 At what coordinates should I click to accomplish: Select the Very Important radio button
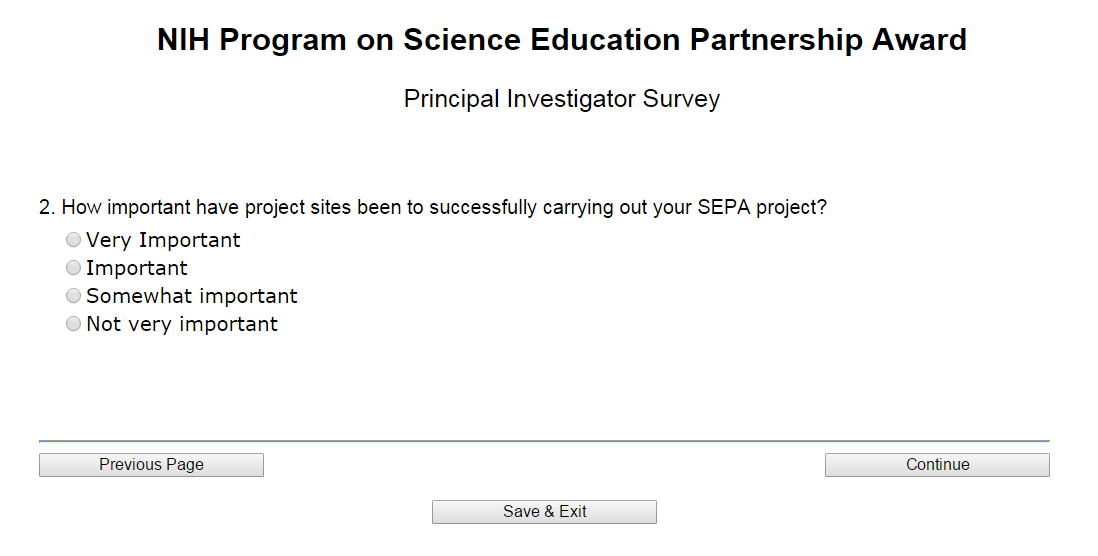73,240
